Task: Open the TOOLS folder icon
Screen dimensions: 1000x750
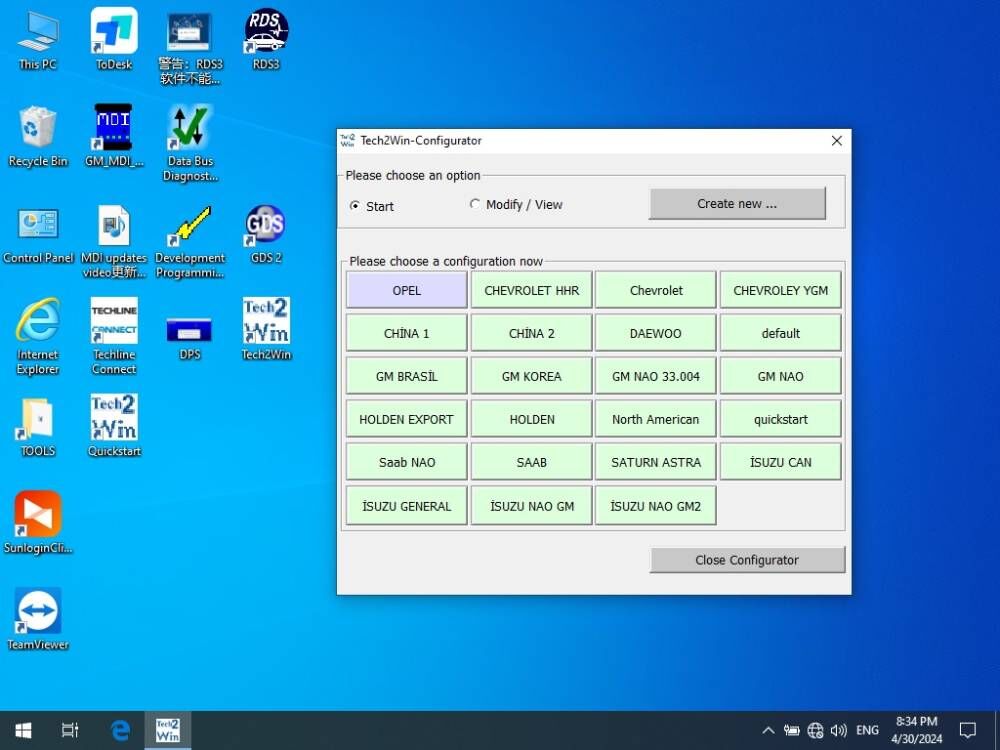Action: (38, 426)
